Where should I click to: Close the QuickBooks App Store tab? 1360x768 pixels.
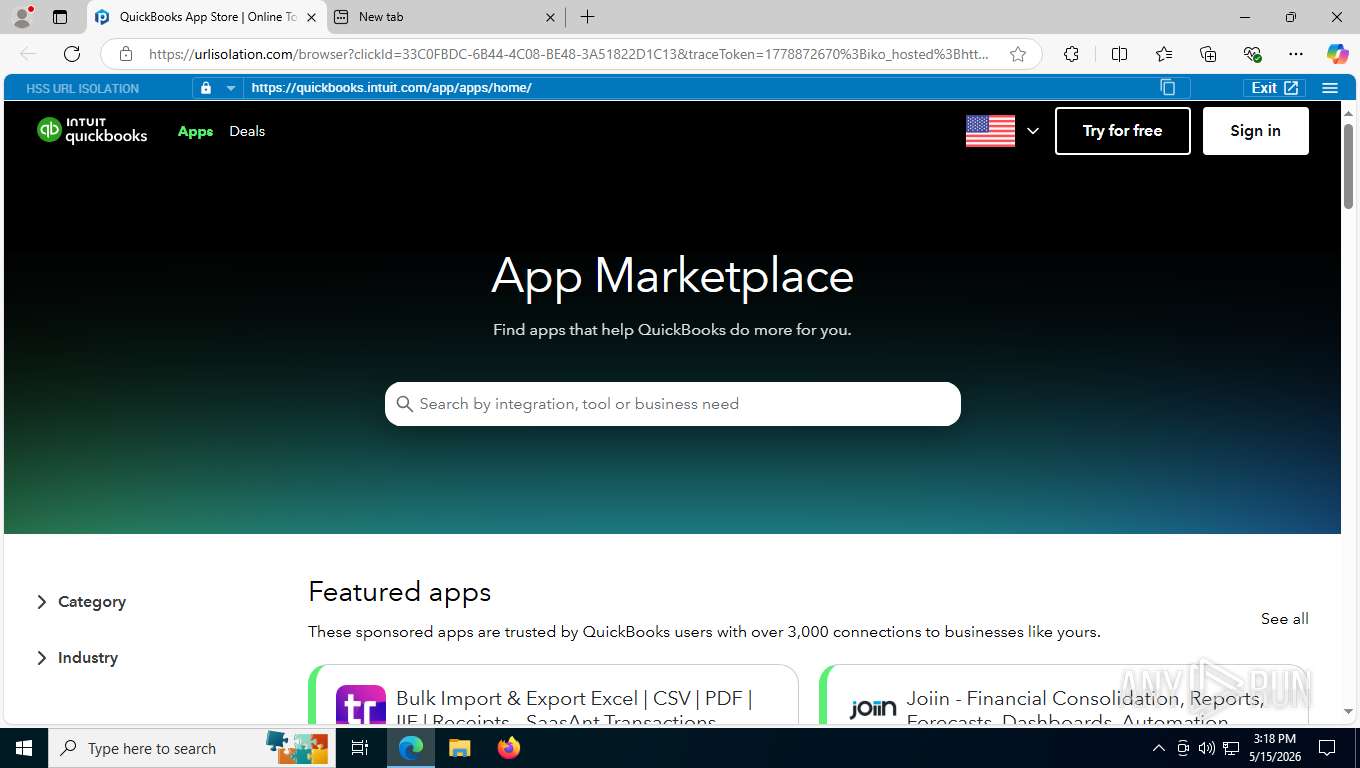pyautogui.click(x=311, y=17)
